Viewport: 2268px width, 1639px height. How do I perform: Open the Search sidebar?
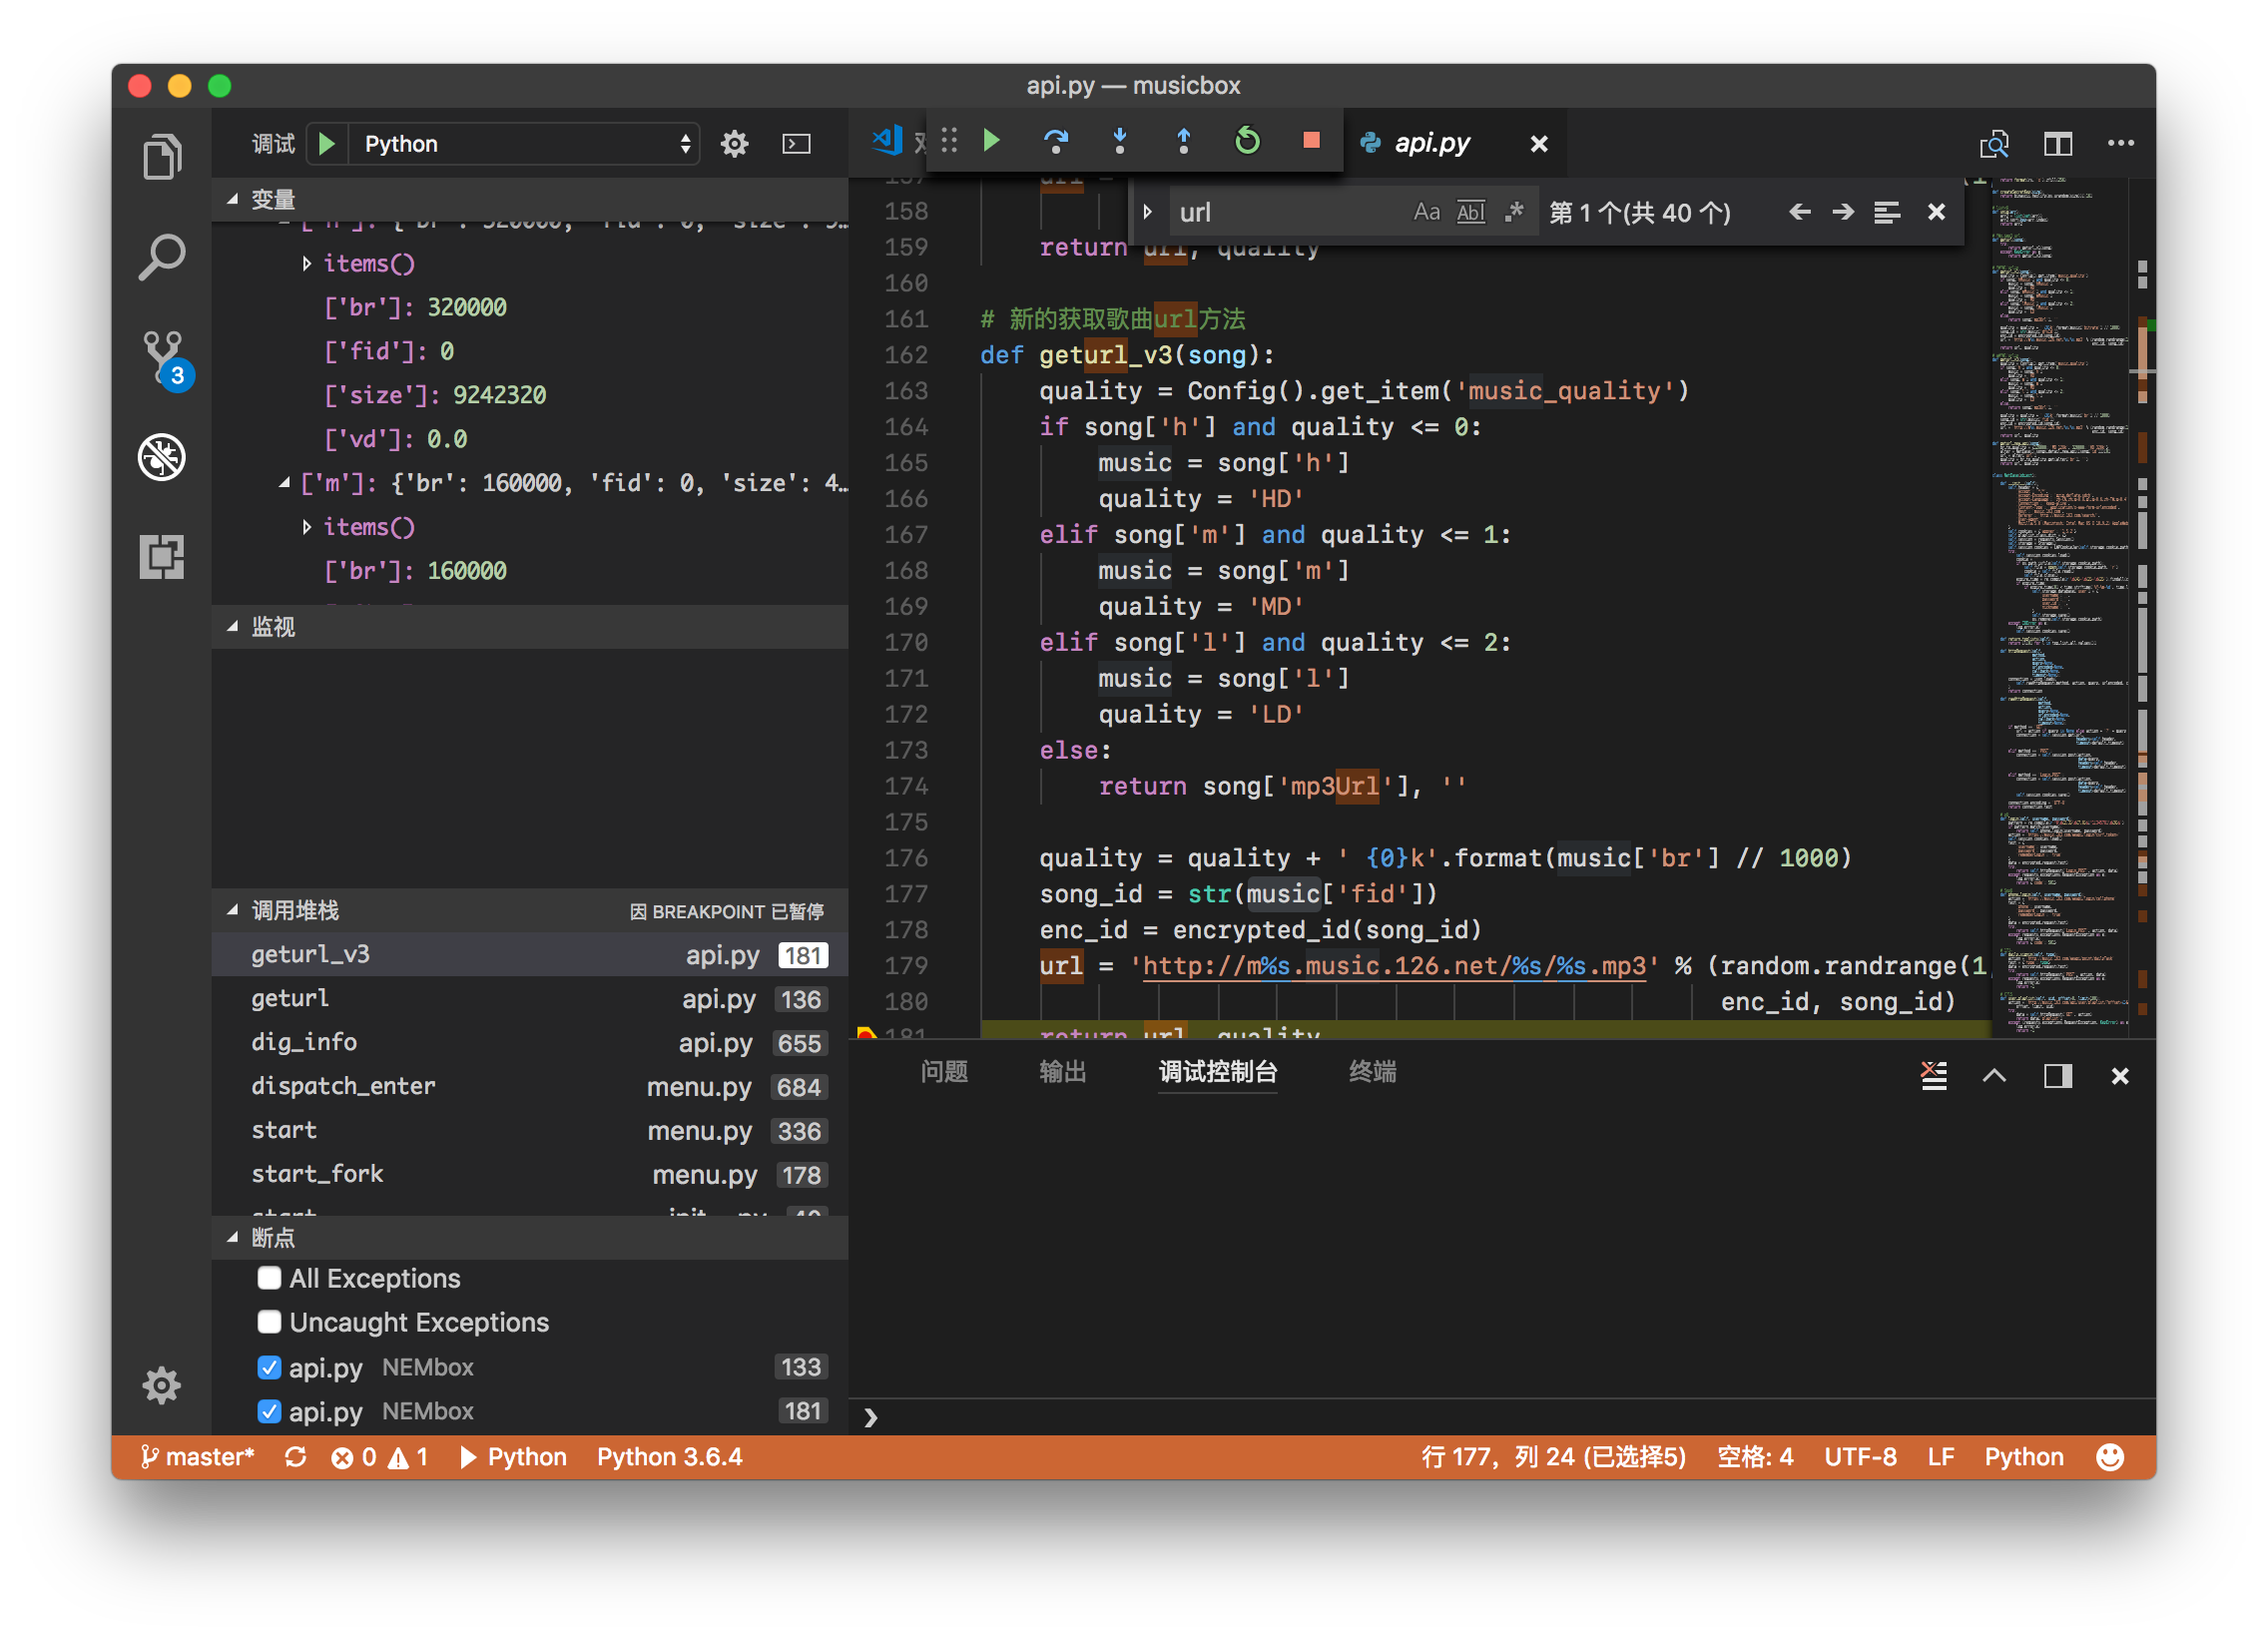pyautogui.click(x=162, y=257)
